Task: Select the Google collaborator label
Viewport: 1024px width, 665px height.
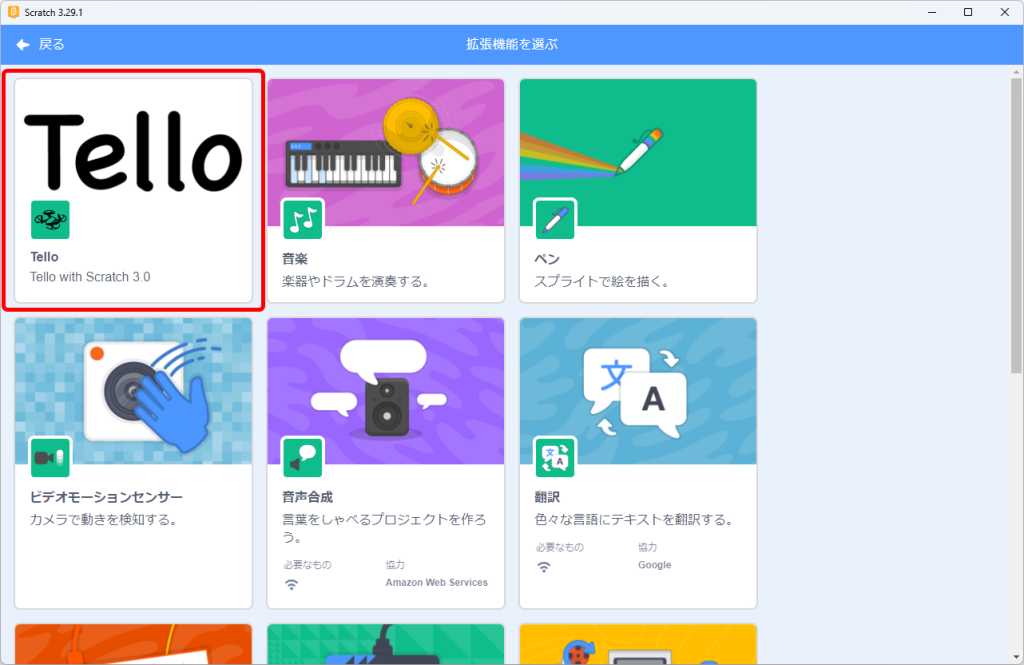Action: tap(655, 565)
